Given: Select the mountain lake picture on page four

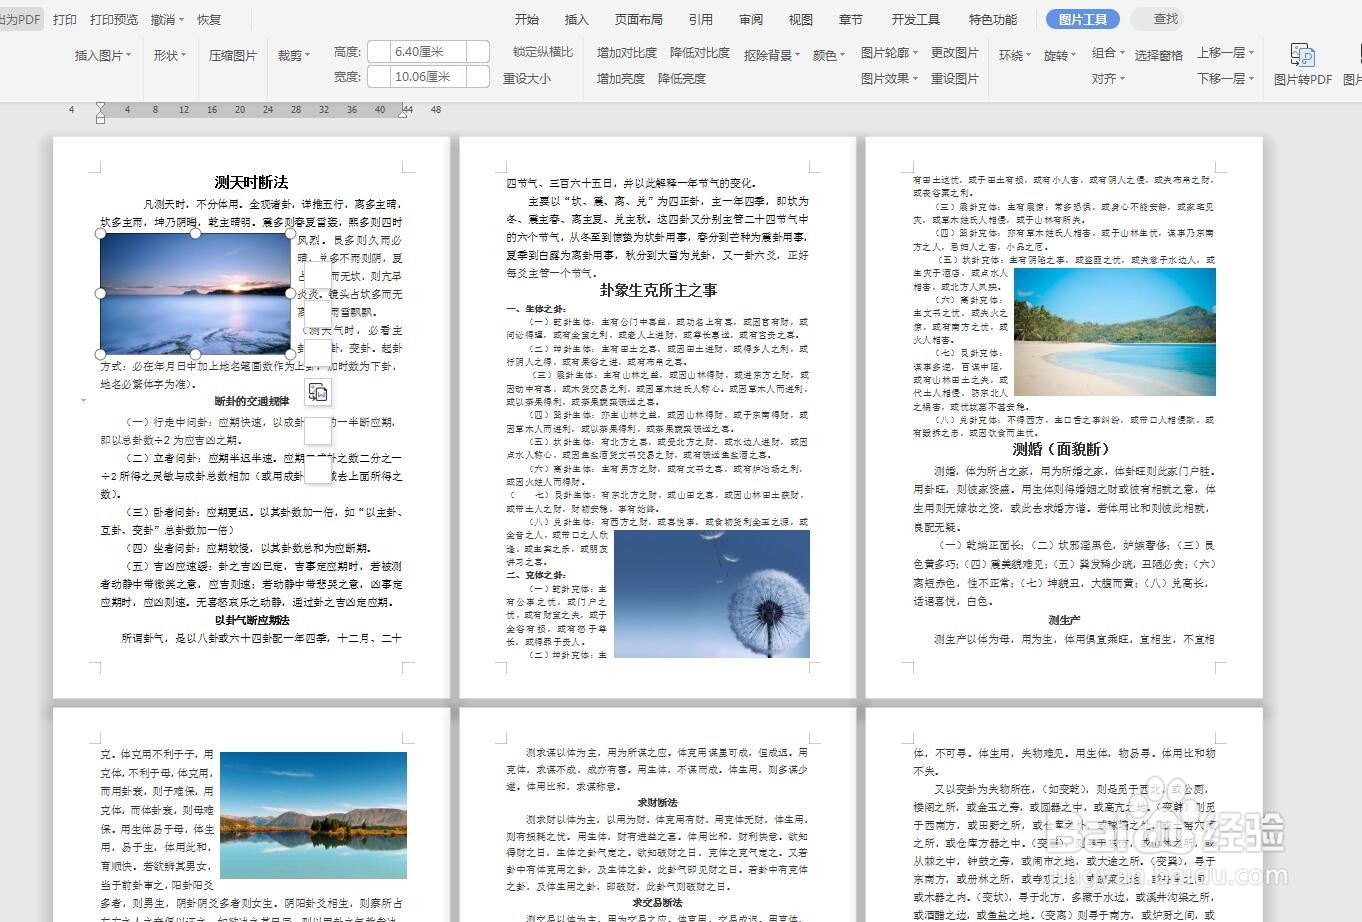Looking at the screenshot, I should (x=313, y=815).
